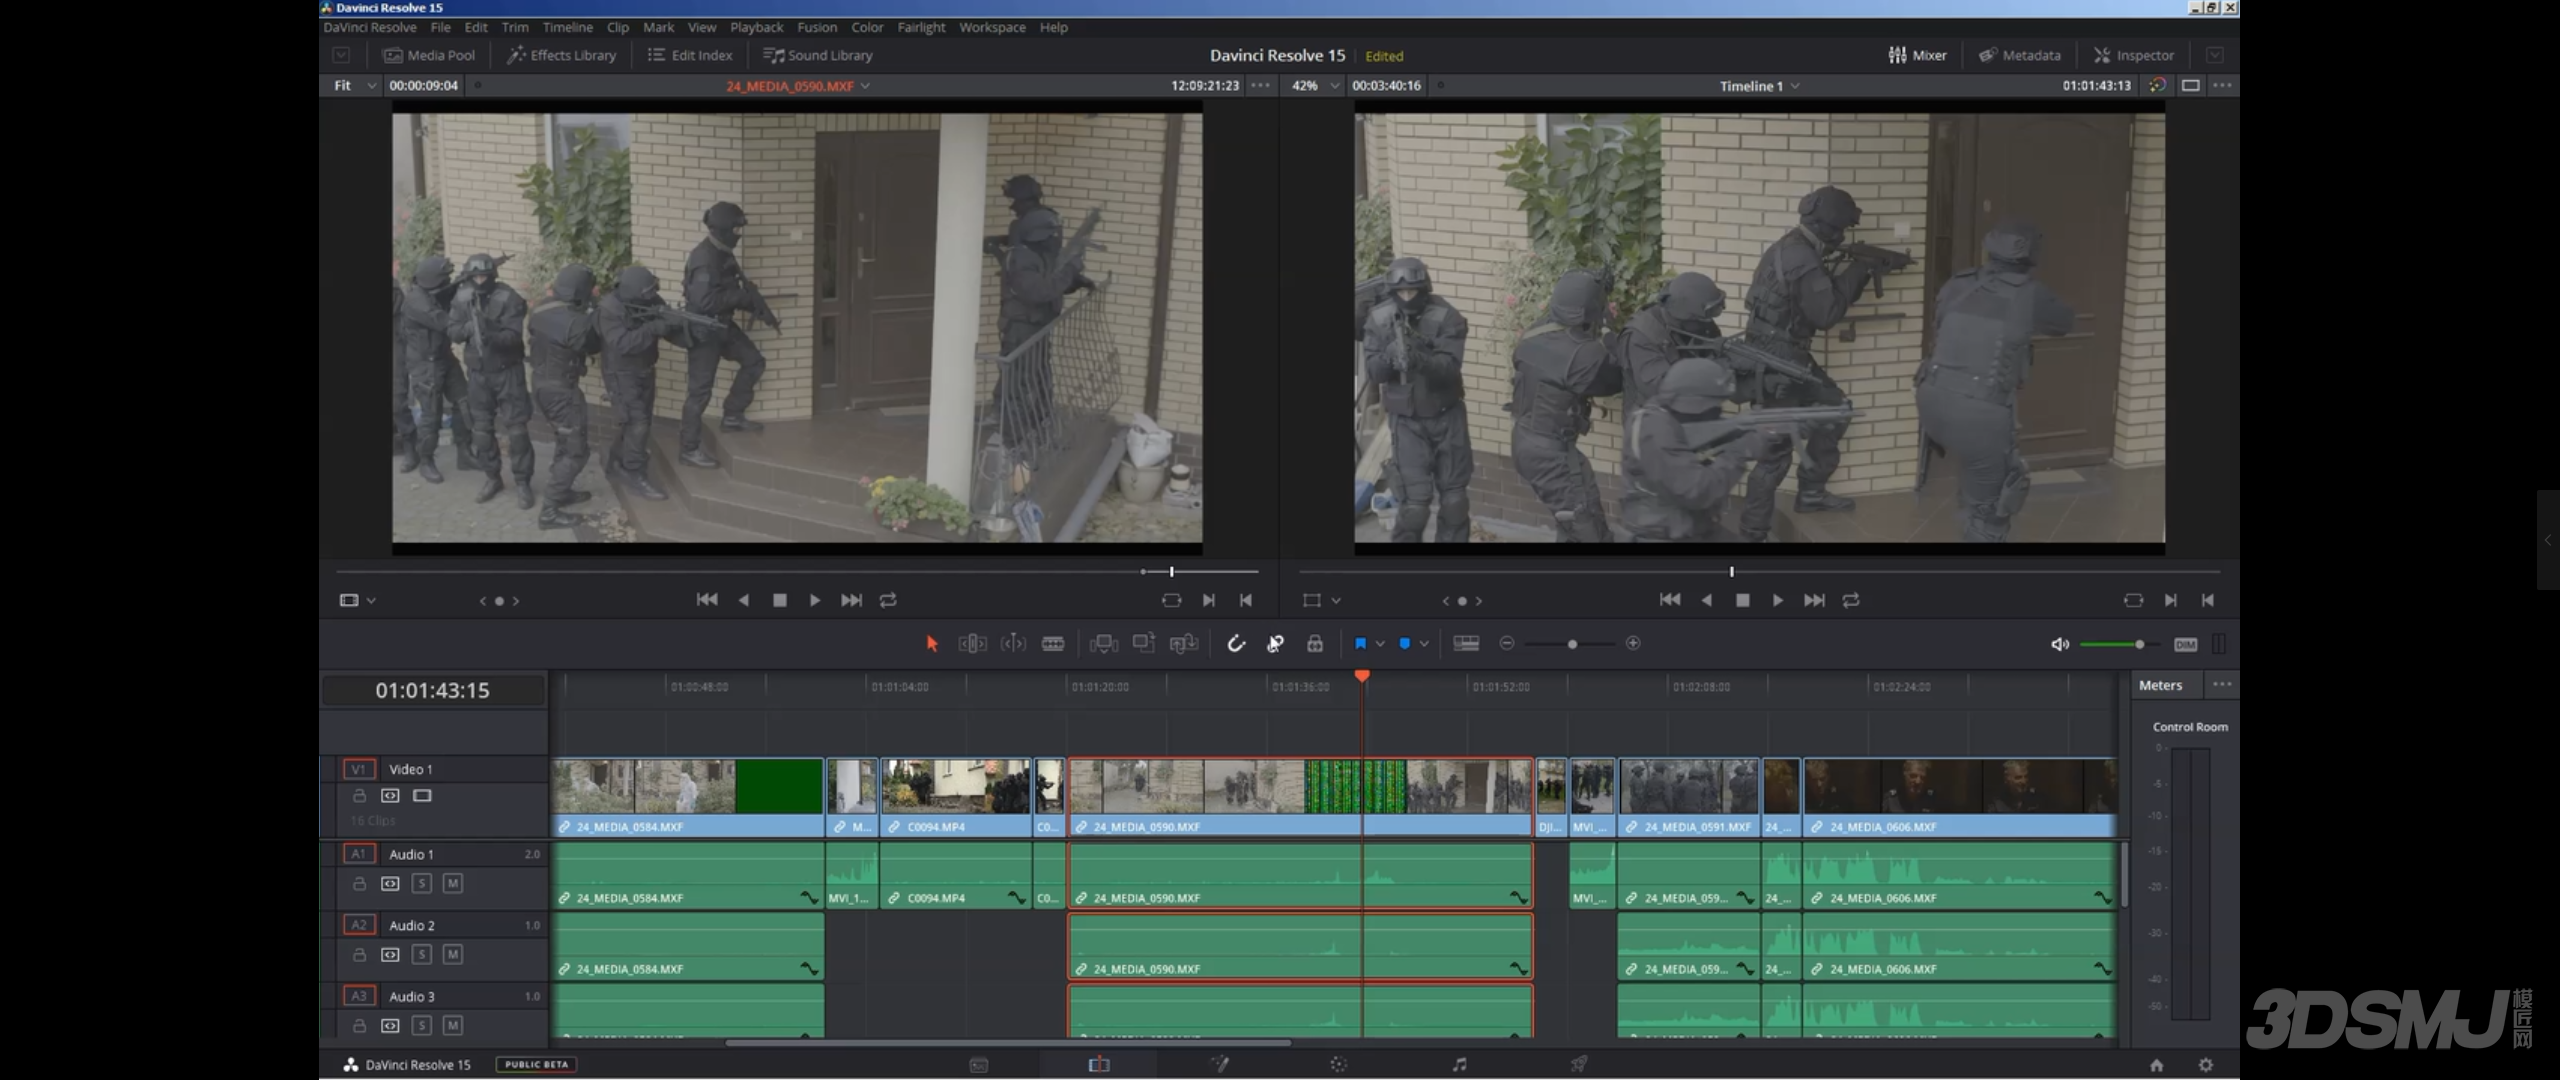Stop playback in the source viewer
This screenshot has height=1080, width=2560.
coord(780,600)
